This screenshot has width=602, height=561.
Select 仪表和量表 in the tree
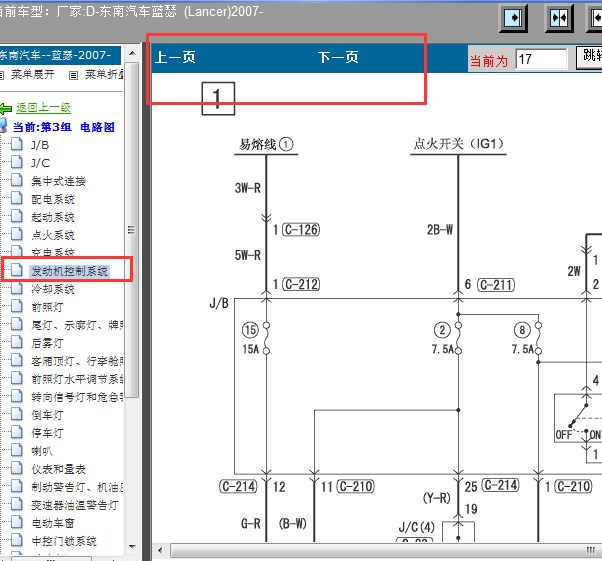[x=58, y=469]
